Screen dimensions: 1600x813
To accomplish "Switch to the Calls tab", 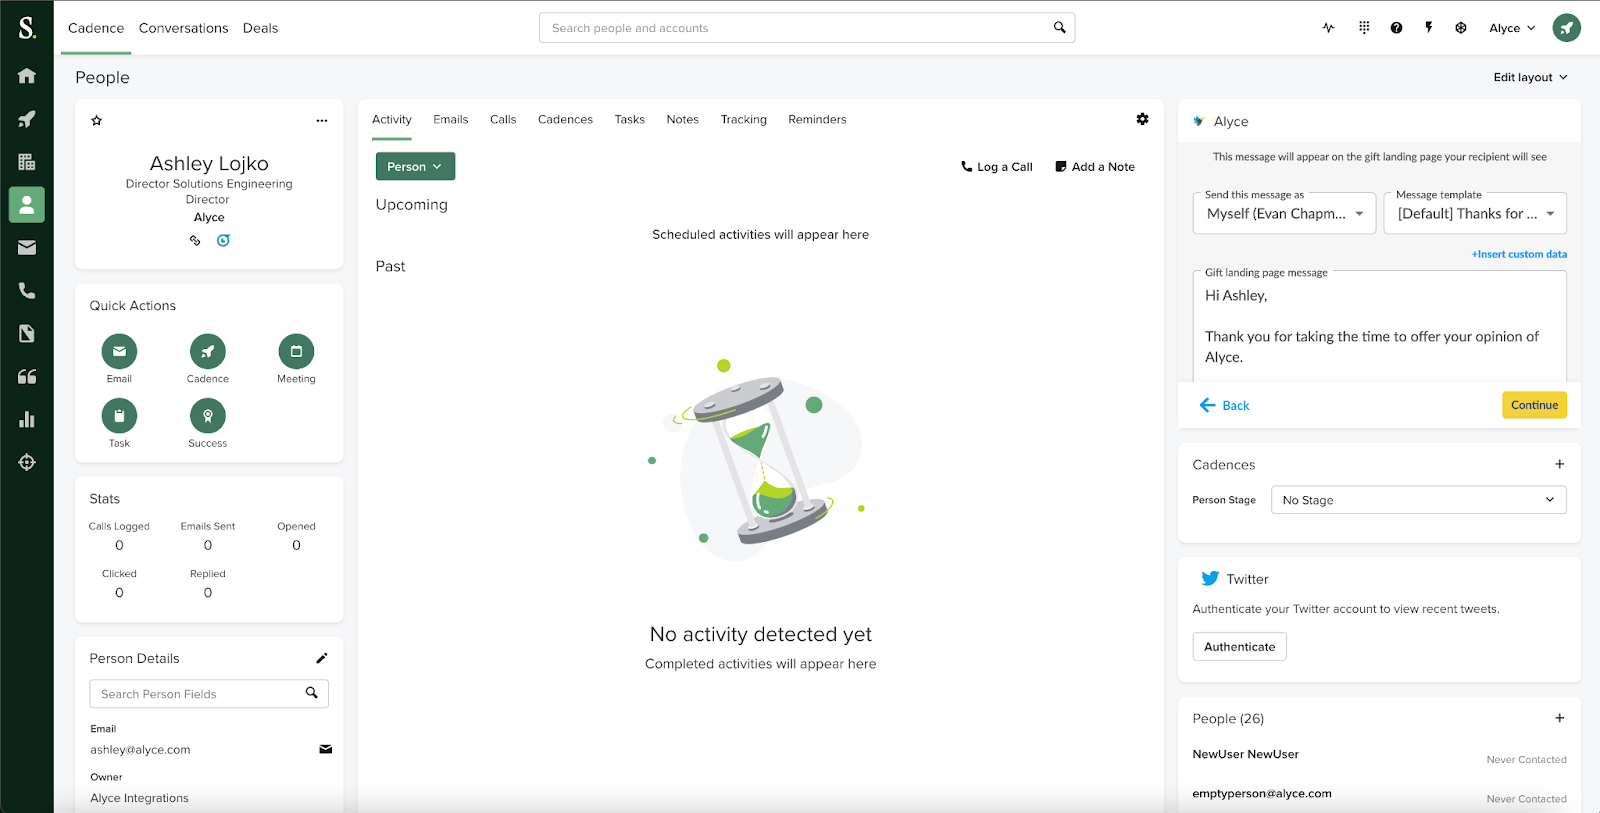I will (503, 119).
